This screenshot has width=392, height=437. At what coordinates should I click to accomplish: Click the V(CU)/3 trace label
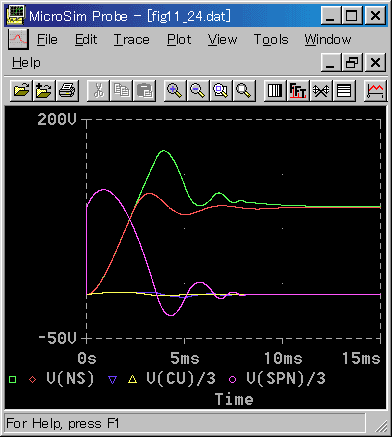tap(181, 379)
